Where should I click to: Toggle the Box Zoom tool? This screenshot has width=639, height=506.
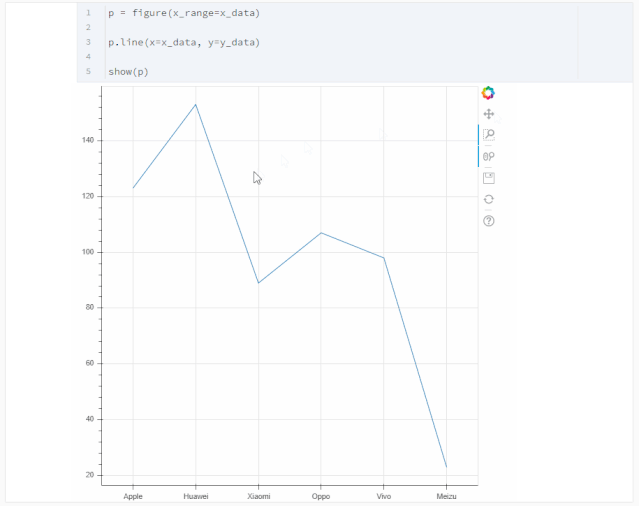point(488,135)
